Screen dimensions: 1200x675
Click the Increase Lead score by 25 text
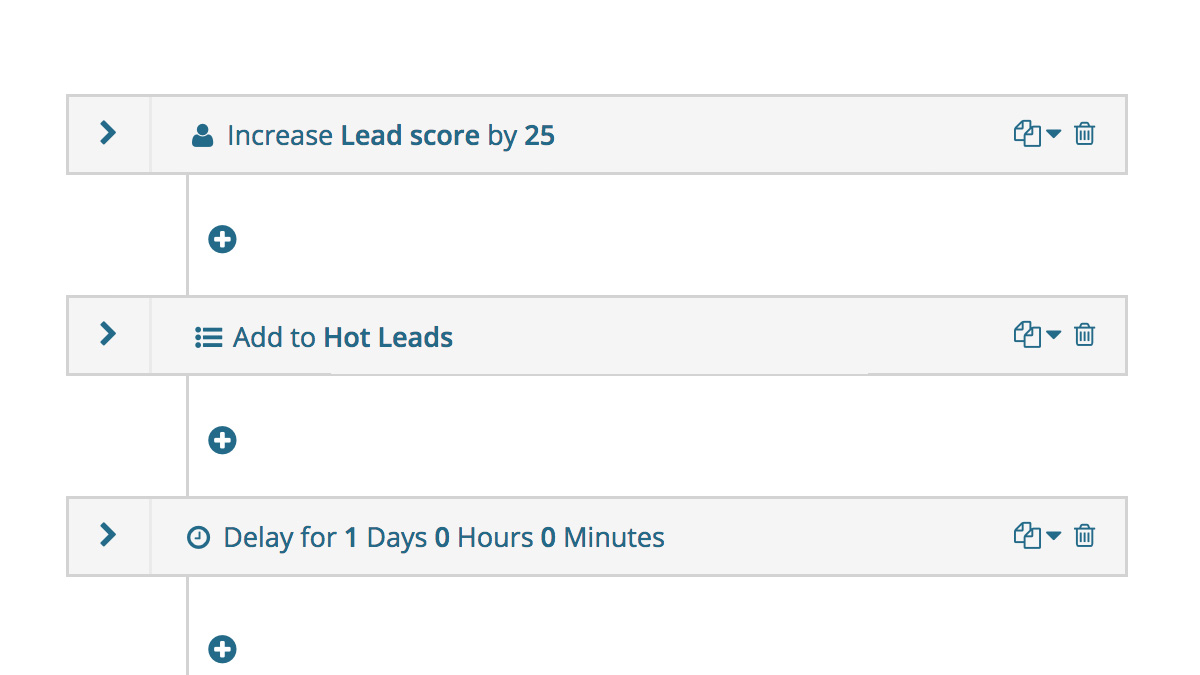pyautogui.click(x=391, y=135)
